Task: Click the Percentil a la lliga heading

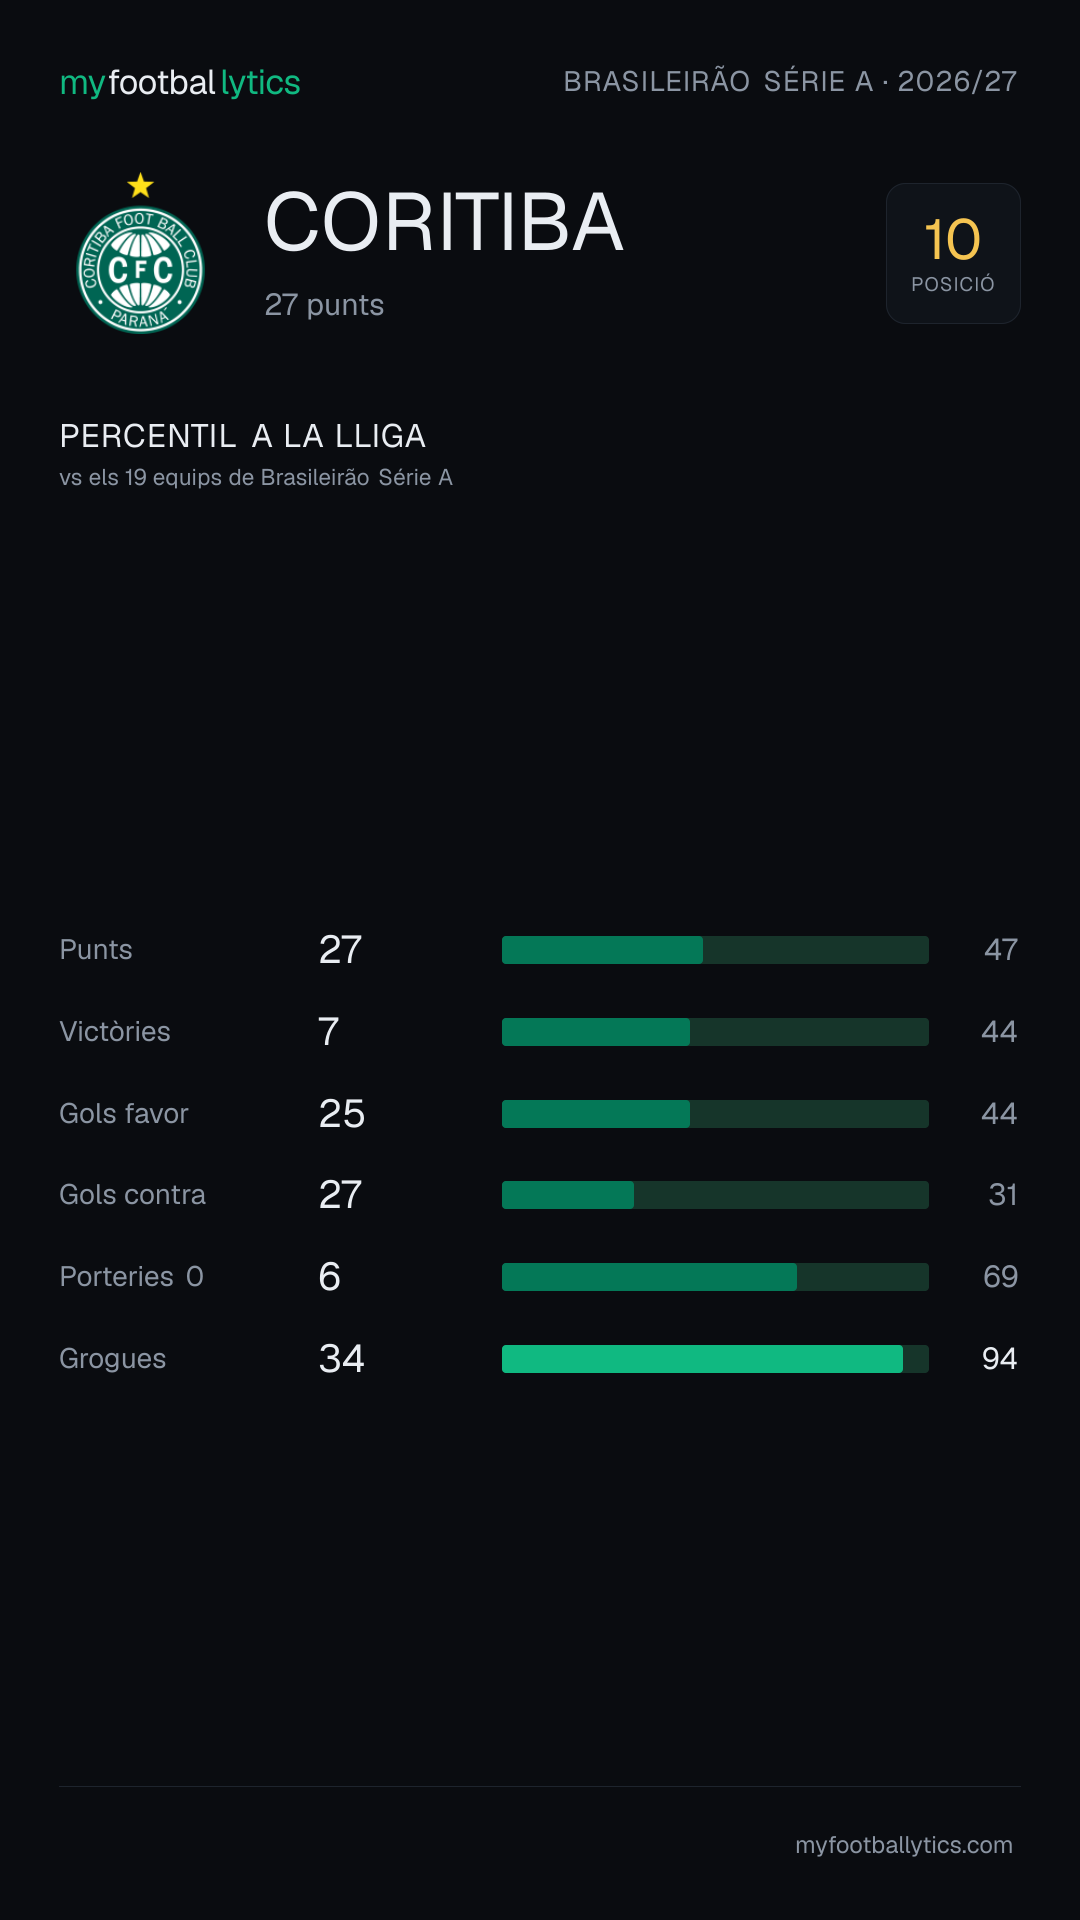Action: pos(243,436)
